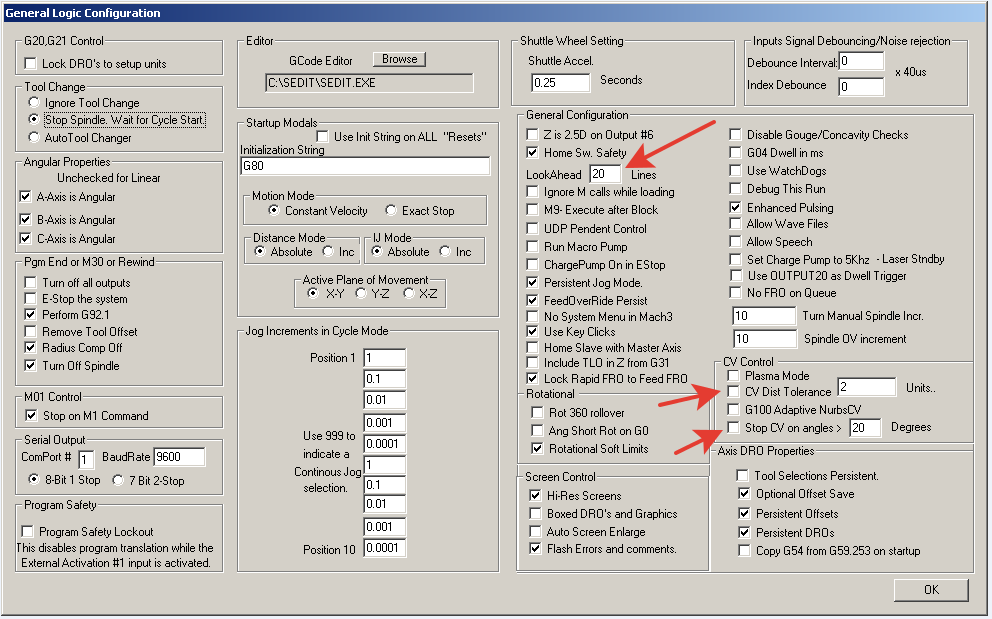
Task: Check E-Stop the system
Action: click(x=30, y=298)
